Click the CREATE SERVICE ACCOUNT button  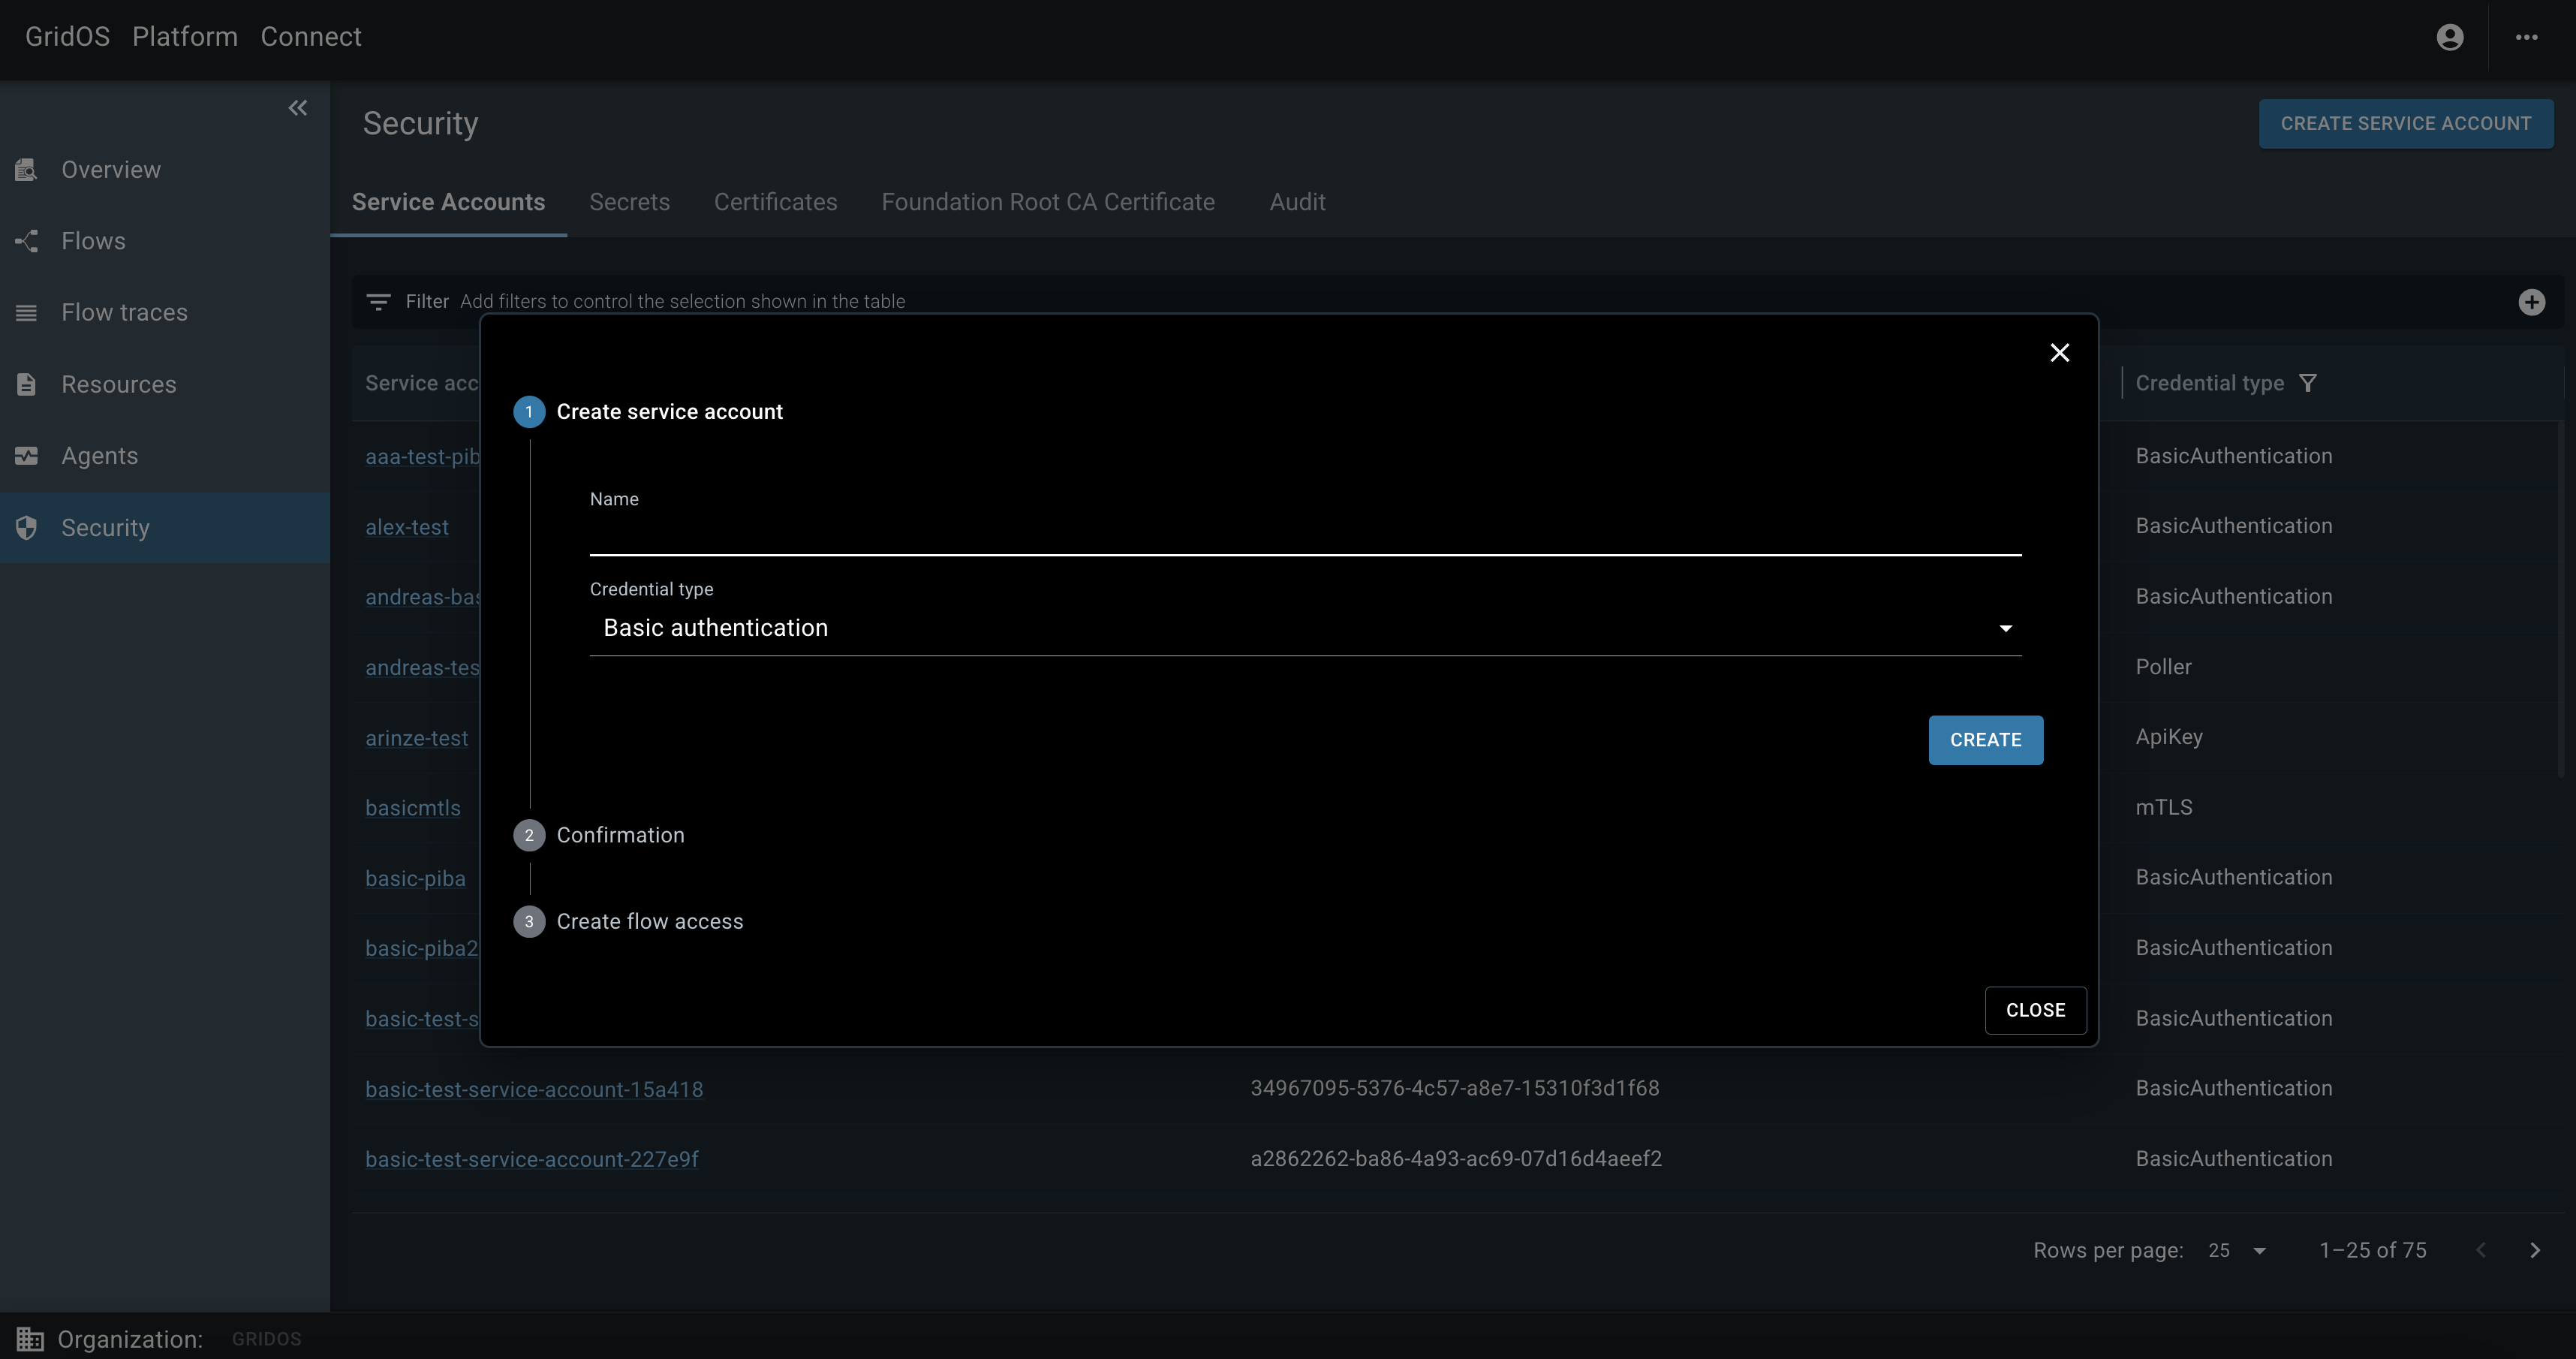[2405, 124]
